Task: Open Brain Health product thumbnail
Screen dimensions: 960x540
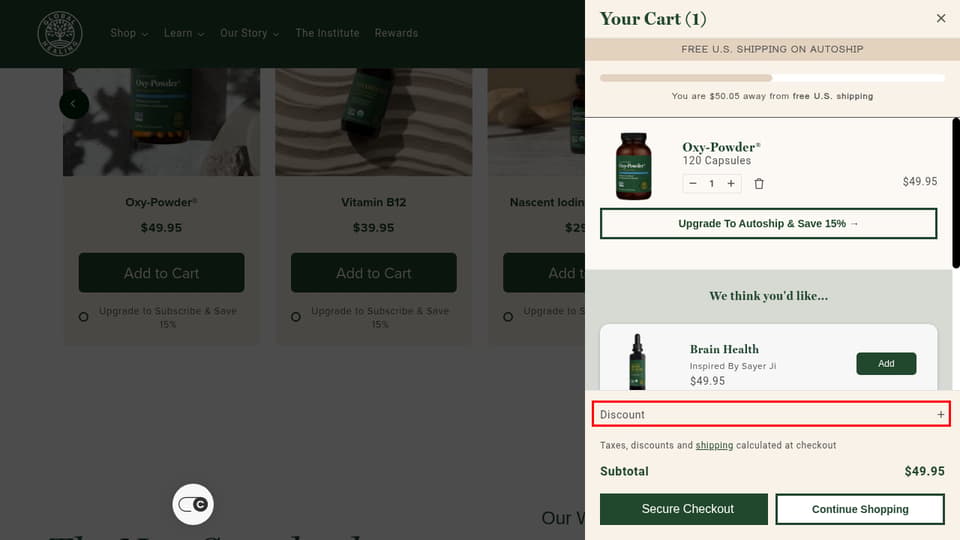Action: [x=637, y=362]
